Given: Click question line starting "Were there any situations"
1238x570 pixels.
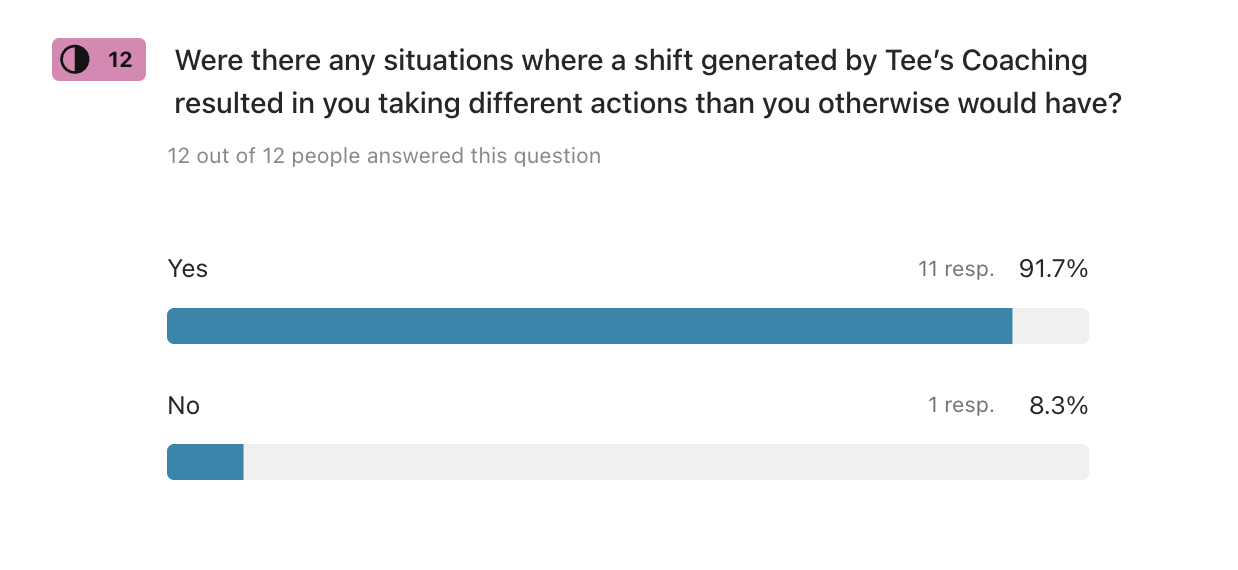Looking at the screenshot, I should click(631, 60).
